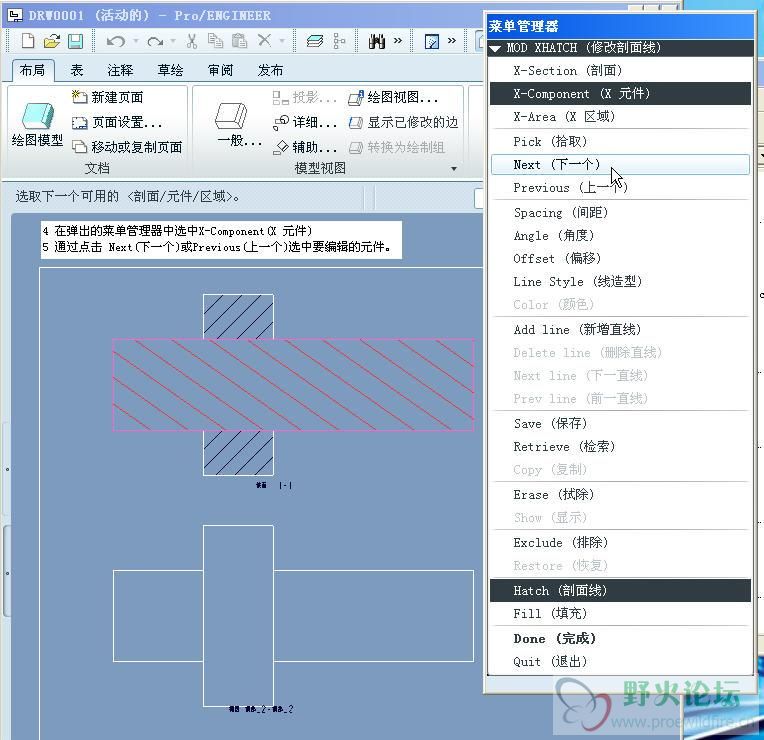Viewport: 764px width, 740px height.
Task: Expand toolbar overflow chevron after binoculars
Action: (x=398, y=40)
